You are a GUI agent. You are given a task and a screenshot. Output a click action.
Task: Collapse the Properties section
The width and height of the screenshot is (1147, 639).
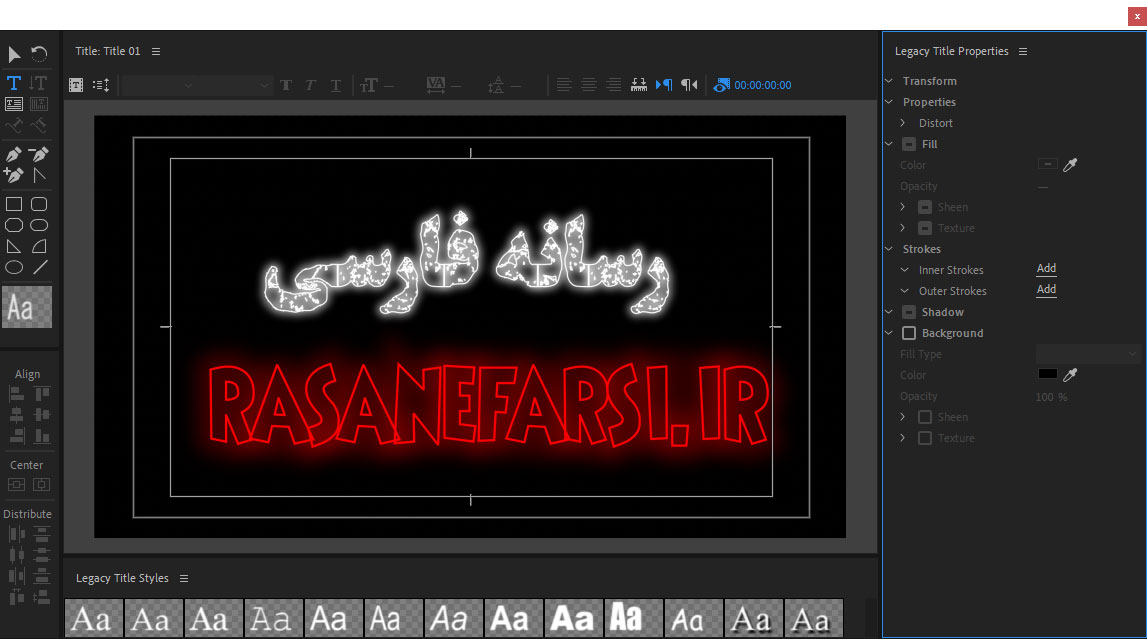[889, 102]
